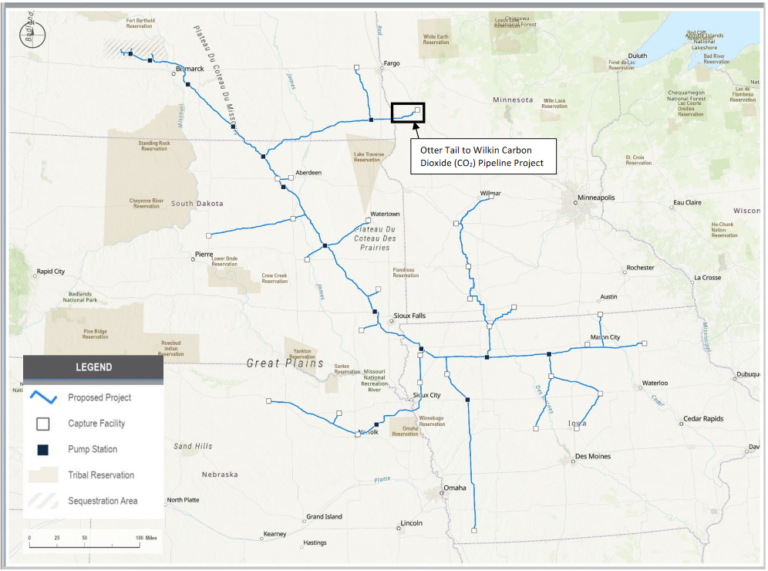The image size is (768, 571).
Task: Click the Capture Facility square symbol in legend
Action: pyautogui.click(x=44, y=423)
